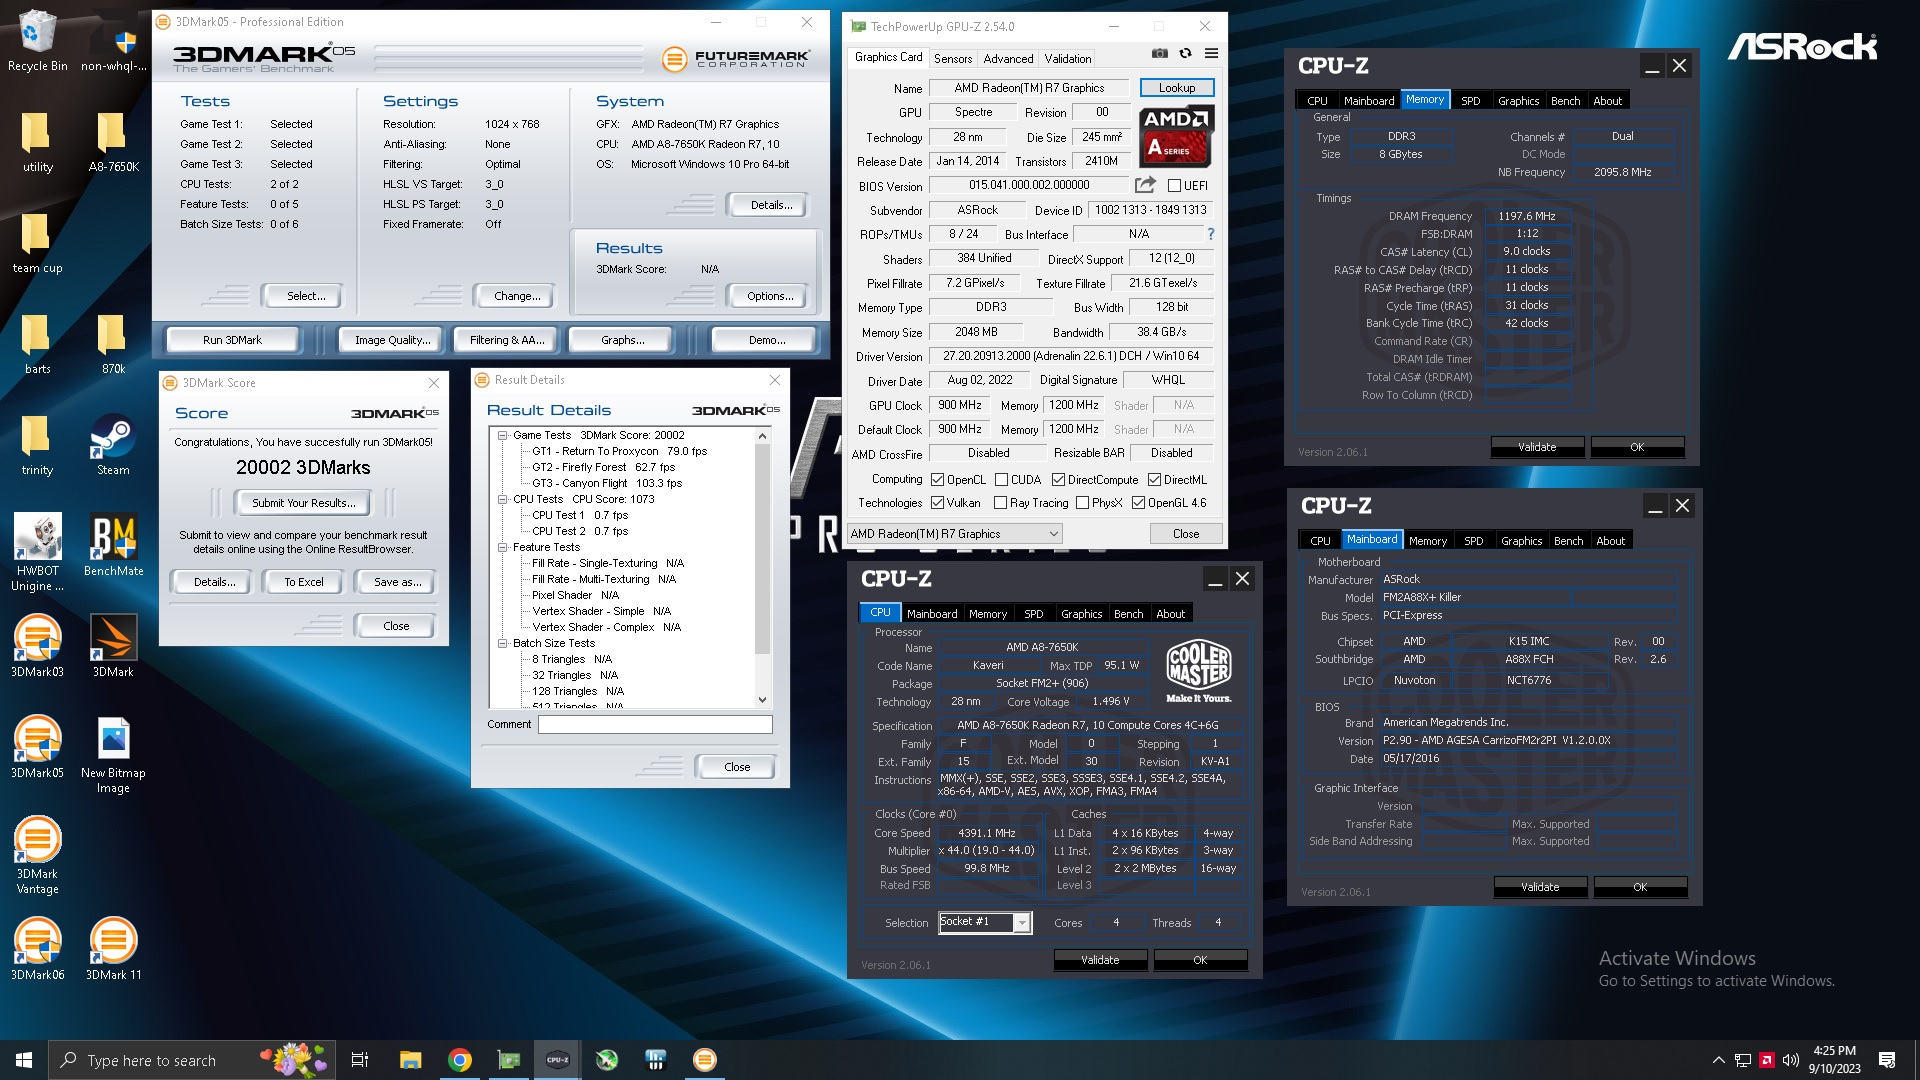Open Steam desktop shortcut
Image resolution: width=1920 pixels, height=1080 pixels.
(113, 446)
